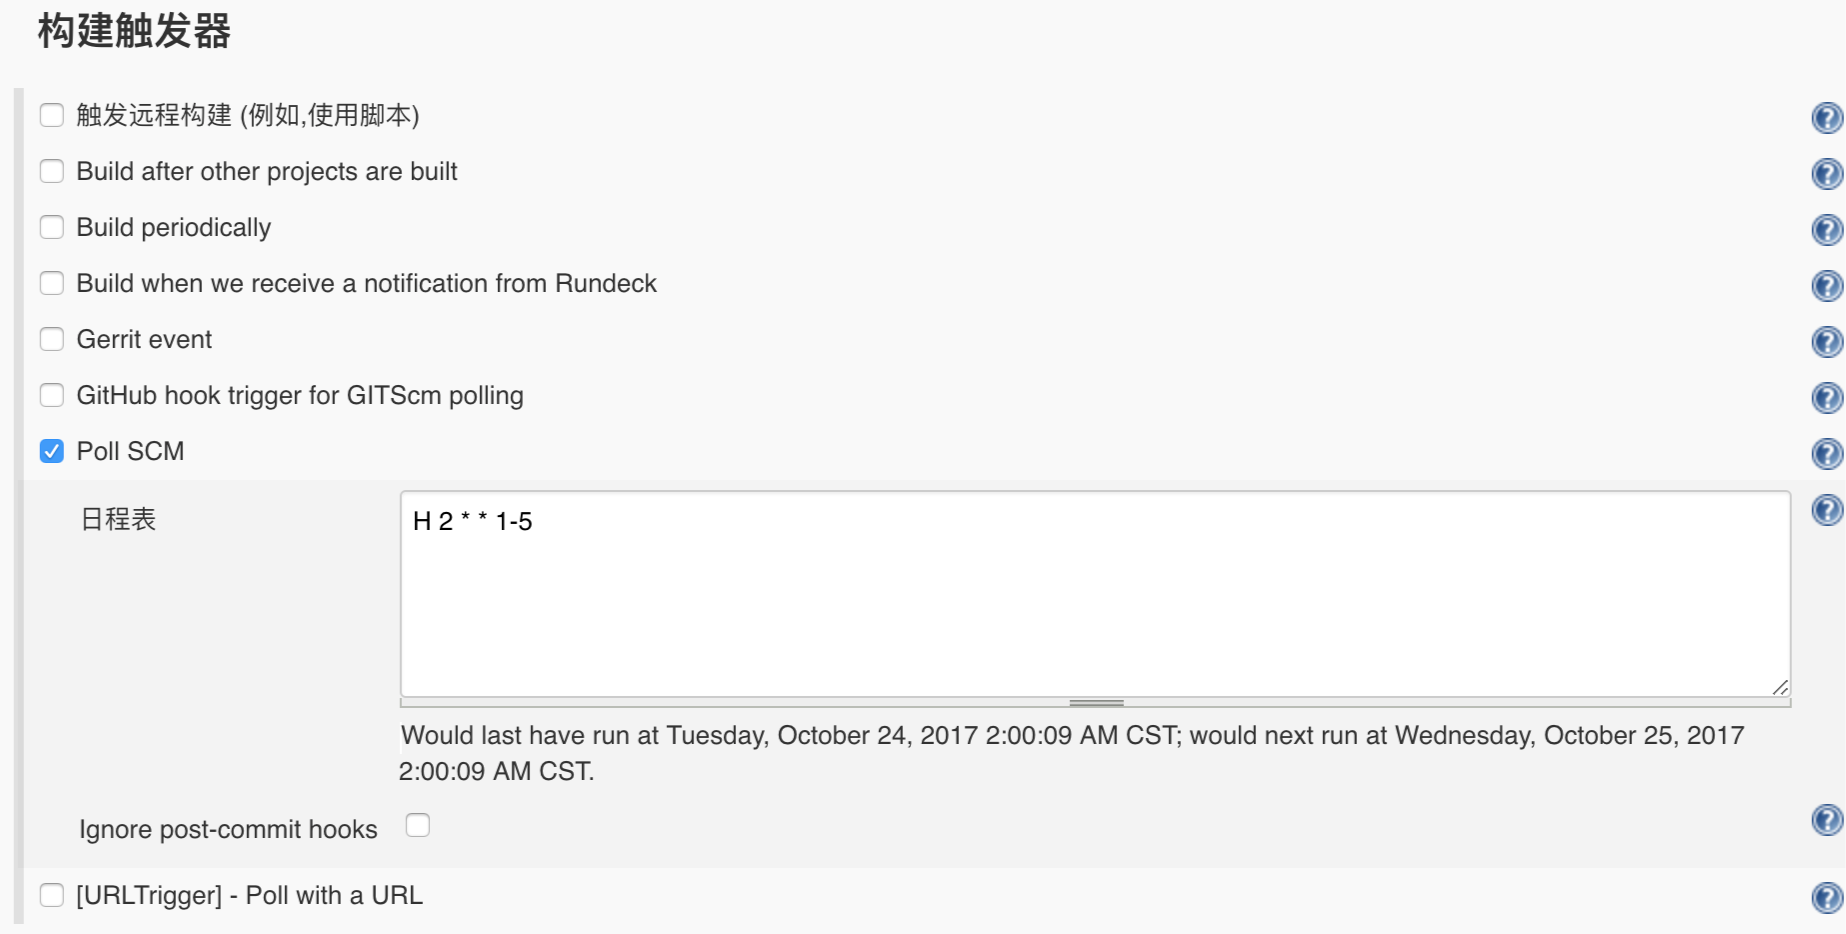Open help for GitHub hook trigger
Screen dimensions: 1846x934
click(1828, 397)
